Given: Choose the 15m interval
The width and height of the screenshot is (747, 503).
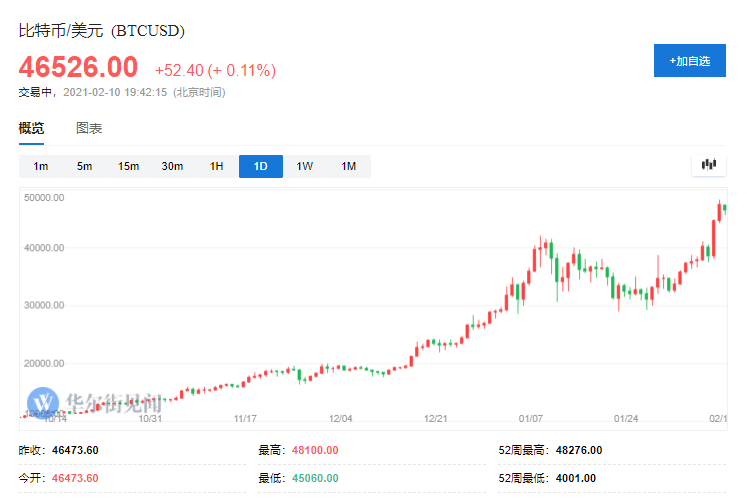Looking at the screenshot, I should (x=128, y=167).
